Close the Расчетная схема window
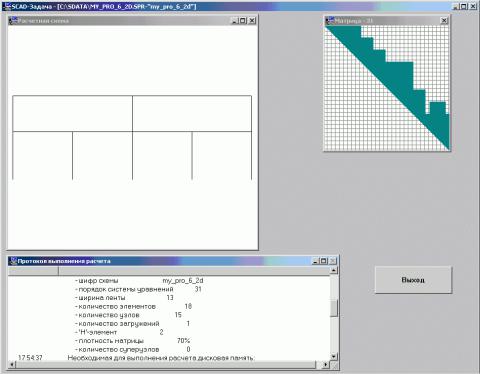The width and height of the screenshot is (480, 374). [x=252, y=21]
